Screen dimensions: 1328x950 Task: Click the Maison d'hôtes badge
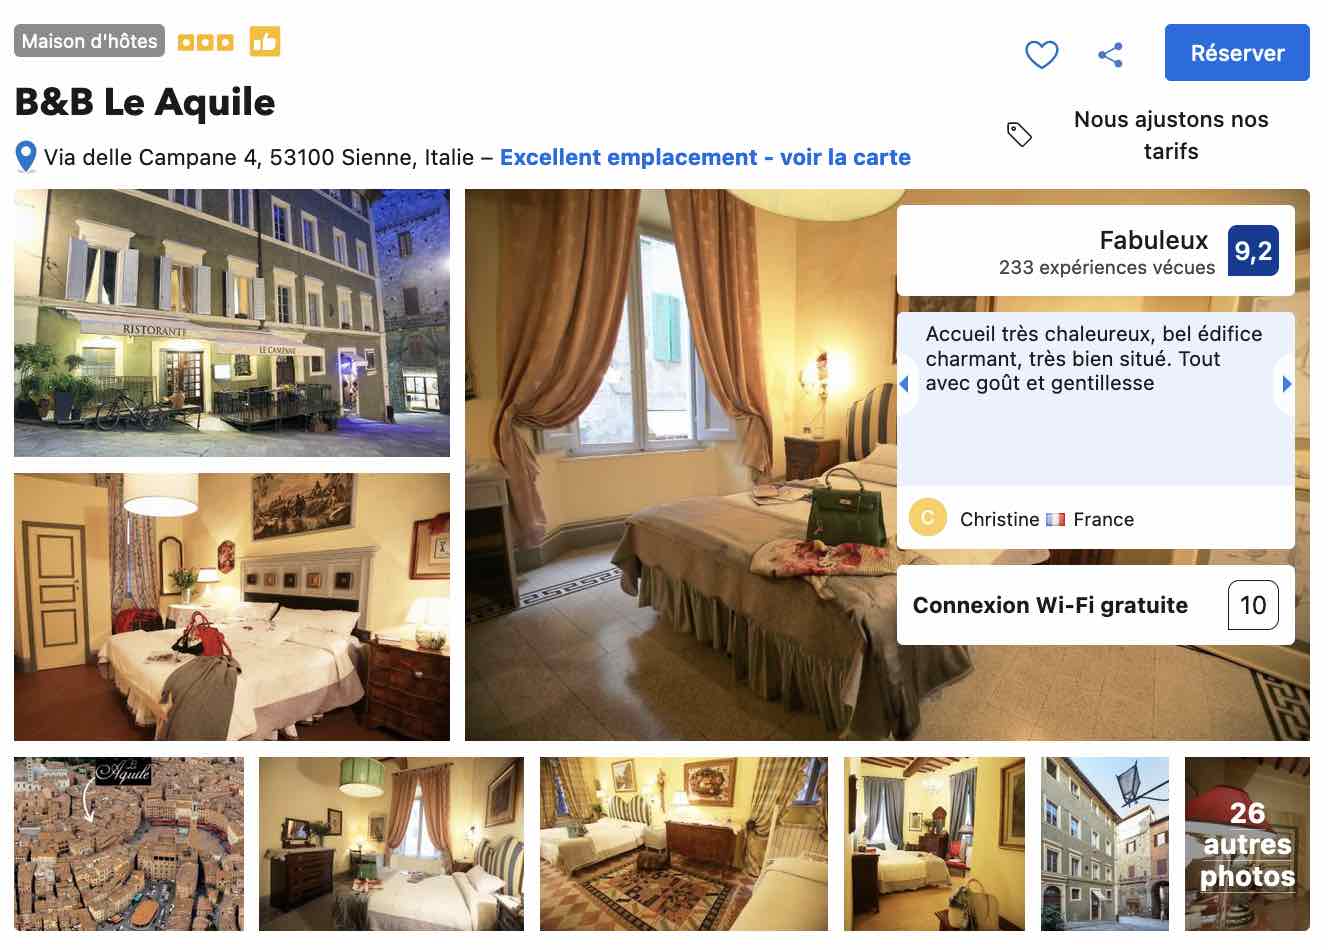89,41
